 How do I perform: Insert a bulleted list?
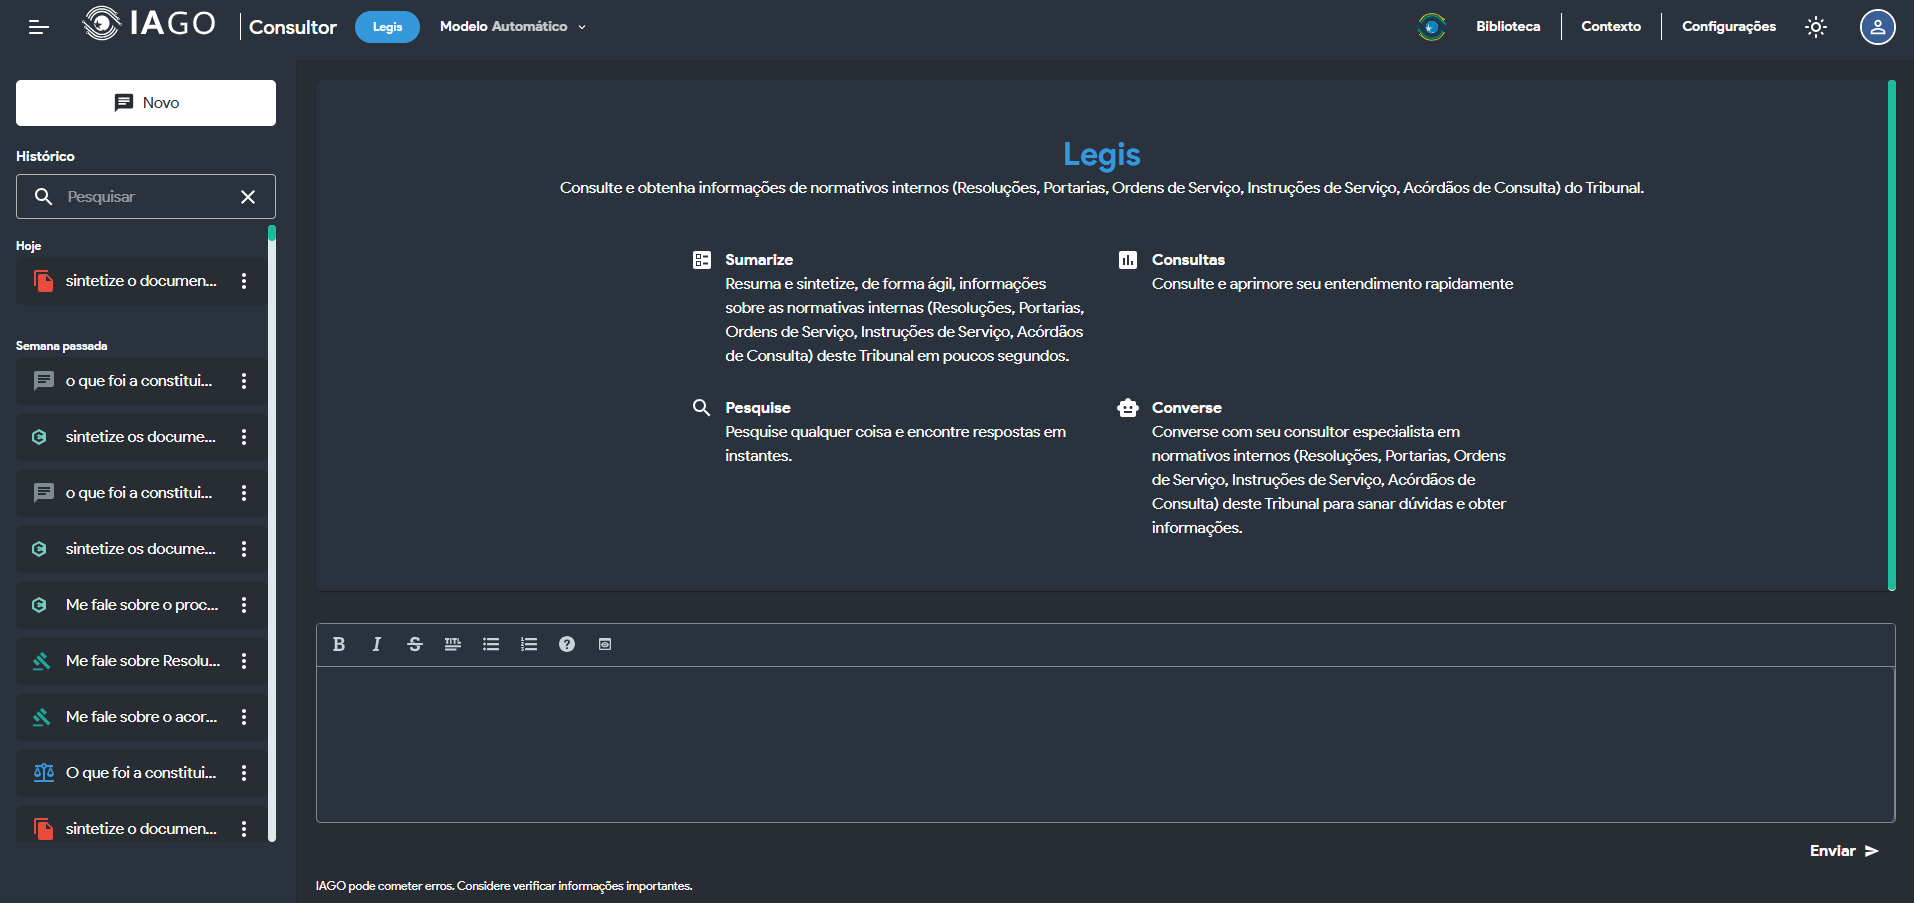[x=491, y=645]
